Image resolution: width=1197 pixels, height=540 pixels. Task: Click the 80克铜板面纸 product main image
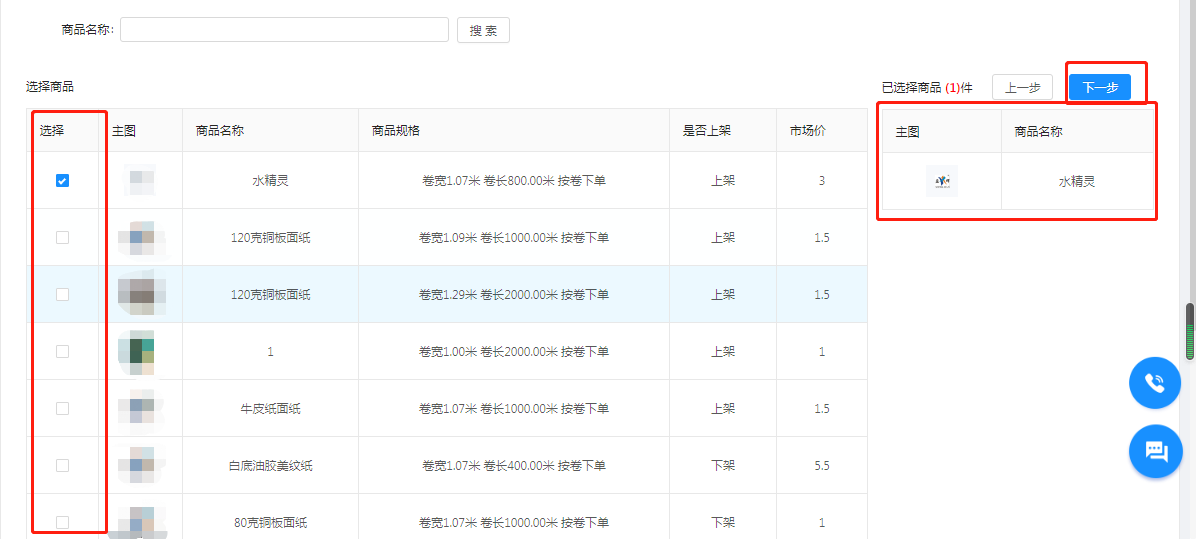(140, 522)
